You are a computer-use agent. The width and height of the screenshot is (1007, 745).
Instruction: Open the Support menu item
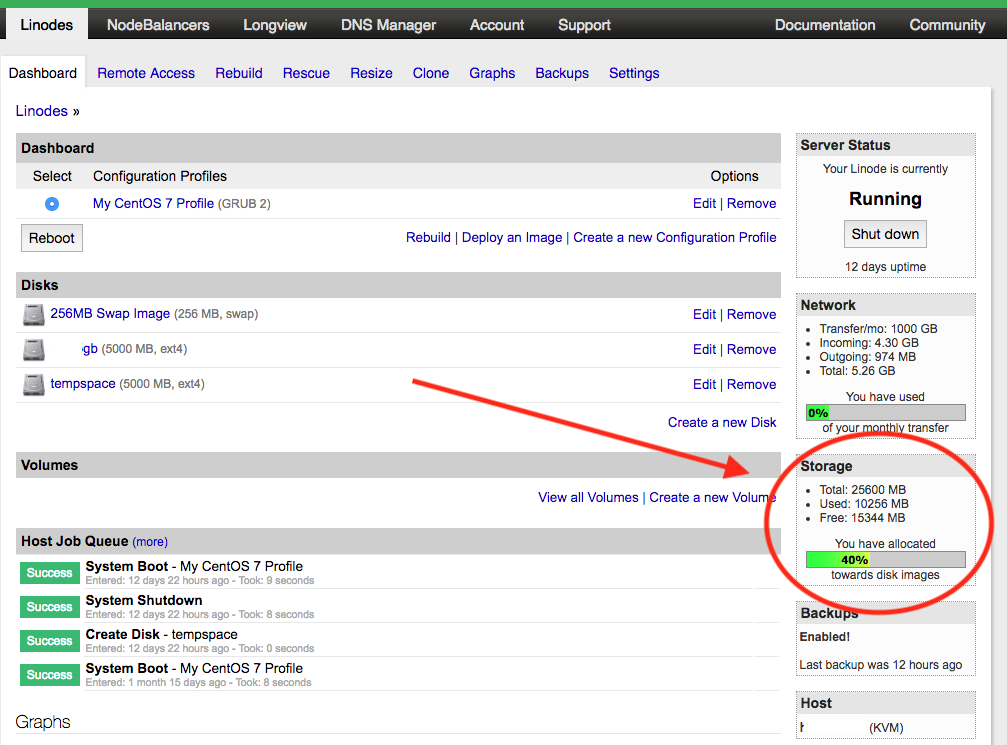click(584, 25)
